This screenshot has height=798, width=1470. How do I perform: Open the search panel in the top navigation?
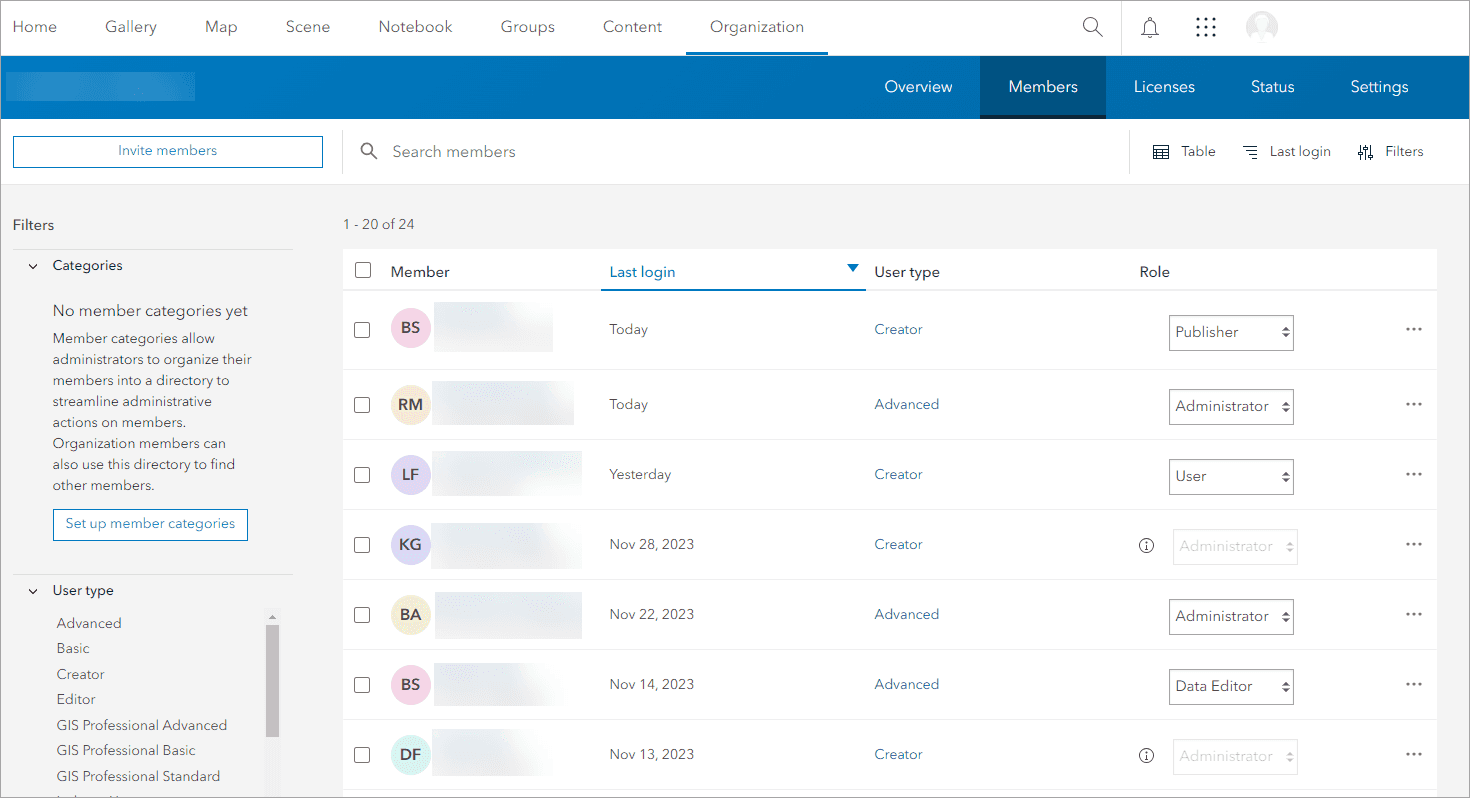coord(1092,27)
